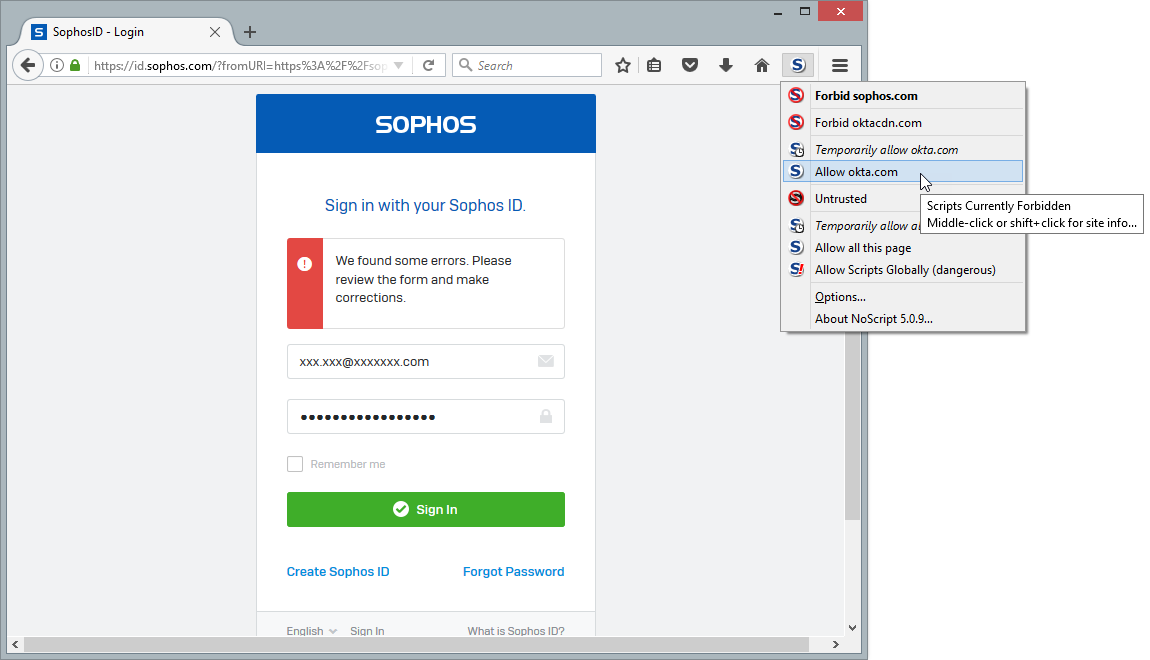Open the Create Sophos ID link
This screenshot has width=1150, height=660.
point(338,571)
